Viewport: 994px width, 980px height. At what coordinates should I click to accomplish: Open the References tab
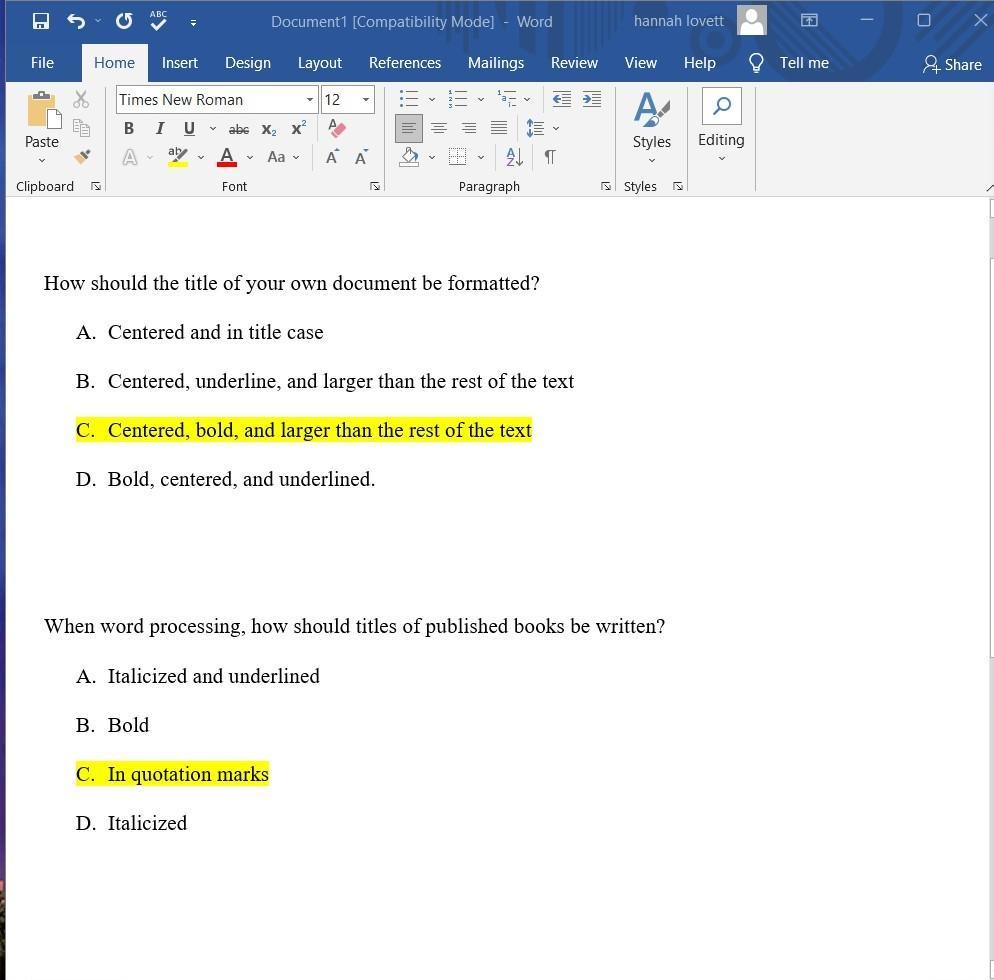point(404,63)
